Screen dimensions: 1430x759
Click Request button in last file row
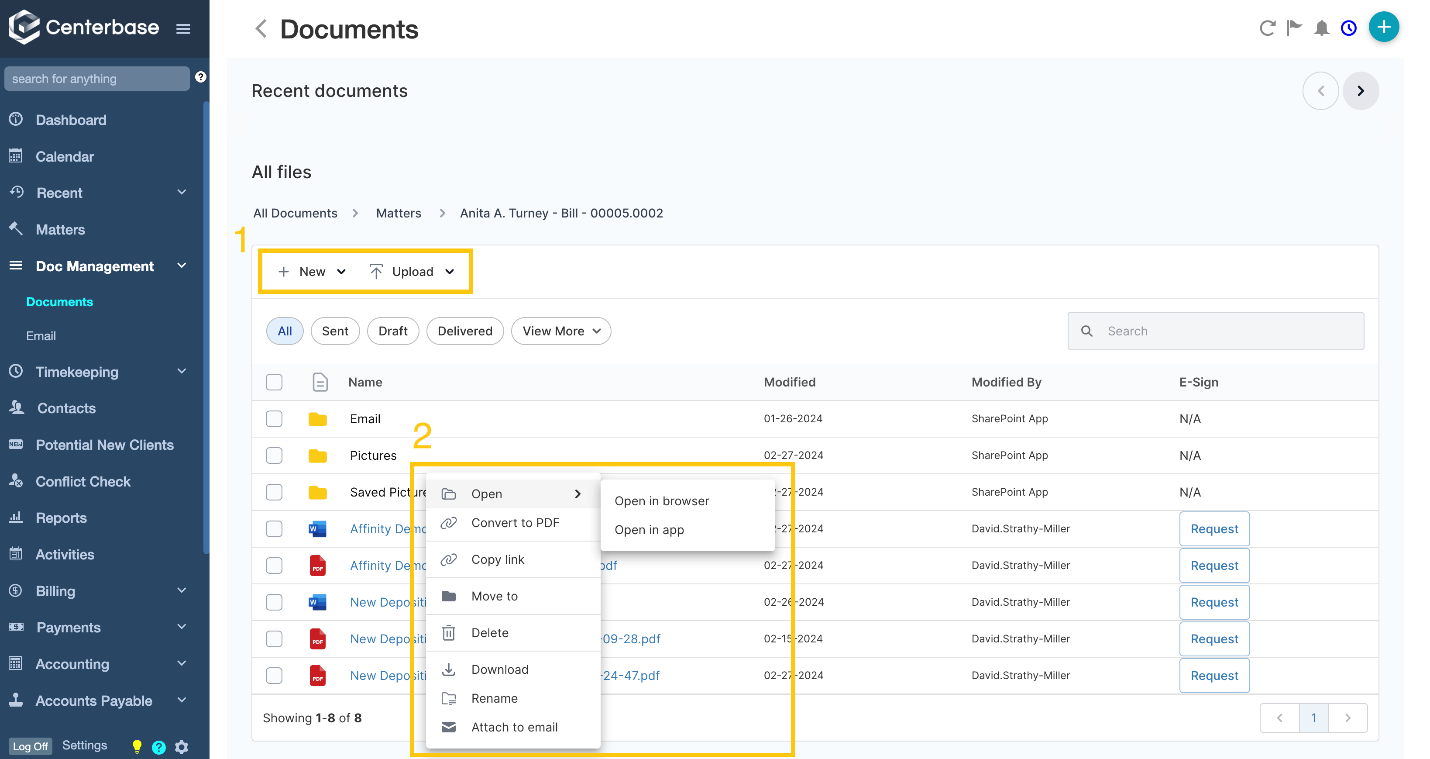click(1214, 676)
